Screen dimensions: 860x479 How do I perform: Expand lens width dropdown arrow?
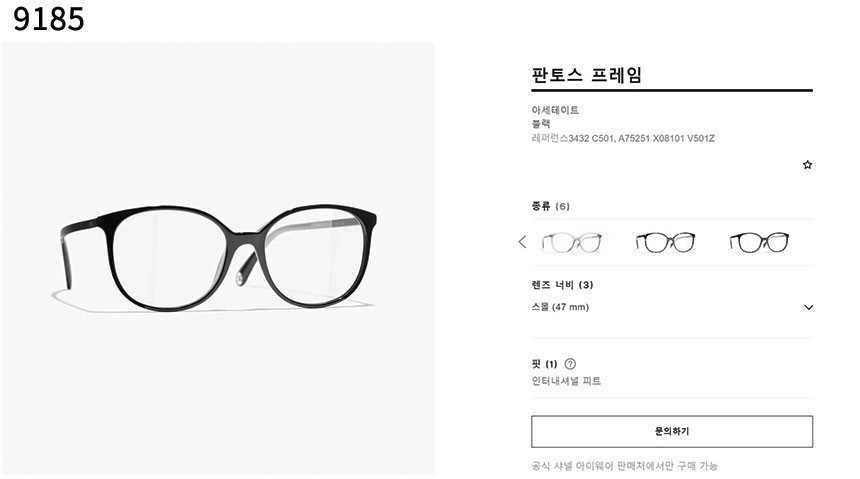tap(808, 307)
